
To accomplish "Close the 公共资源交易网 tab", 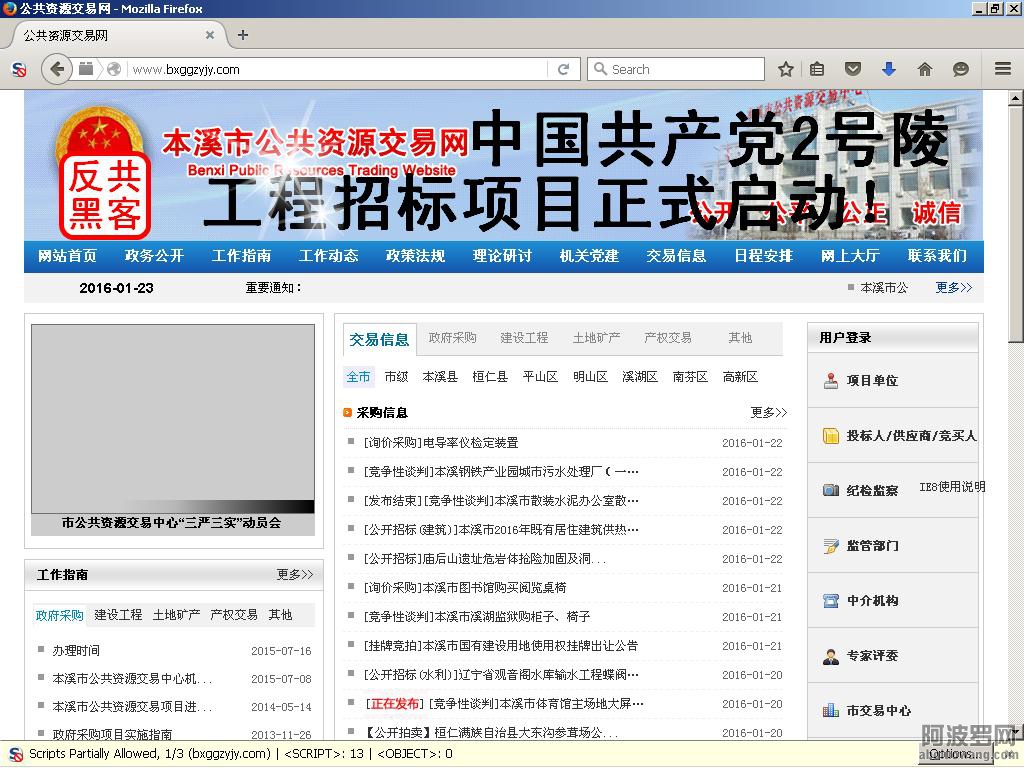I will tap(210, 35).
